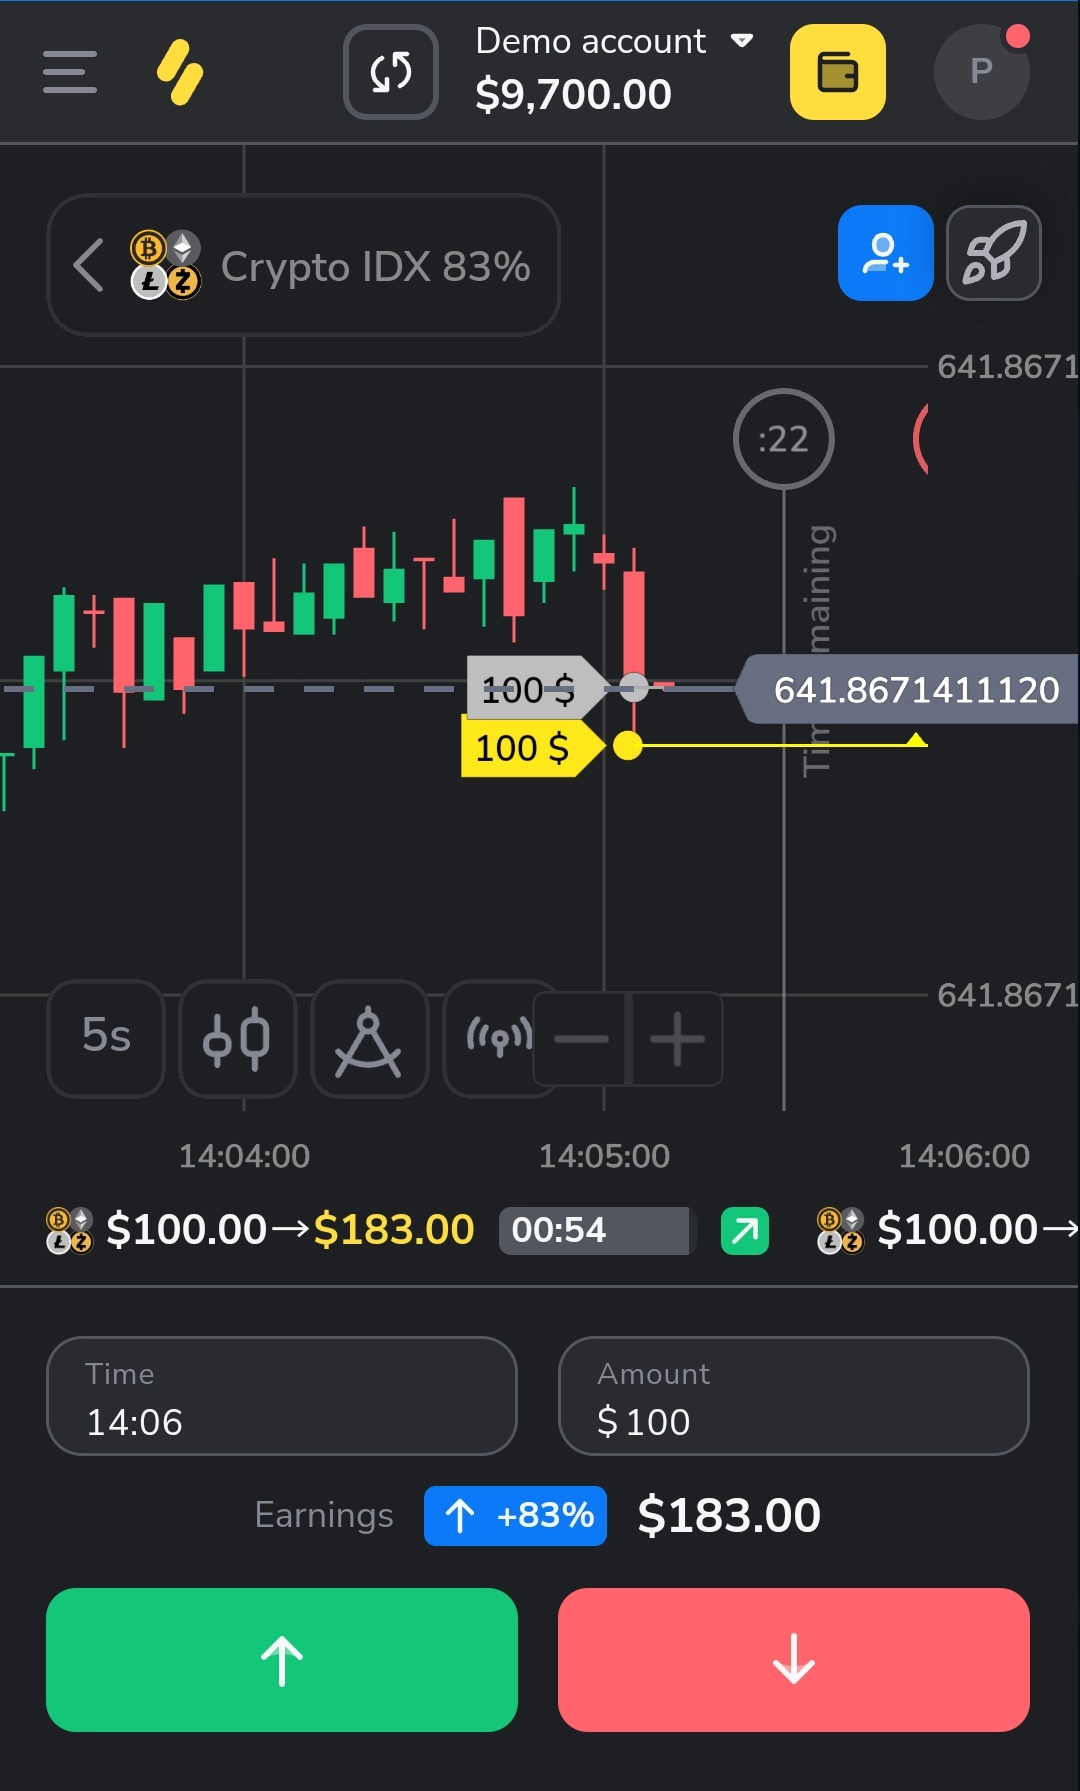The width and height of the screenshot is (1080, 1791).
Task: Open the candlestick chart type selector
Action: [x=237, y=1038]
